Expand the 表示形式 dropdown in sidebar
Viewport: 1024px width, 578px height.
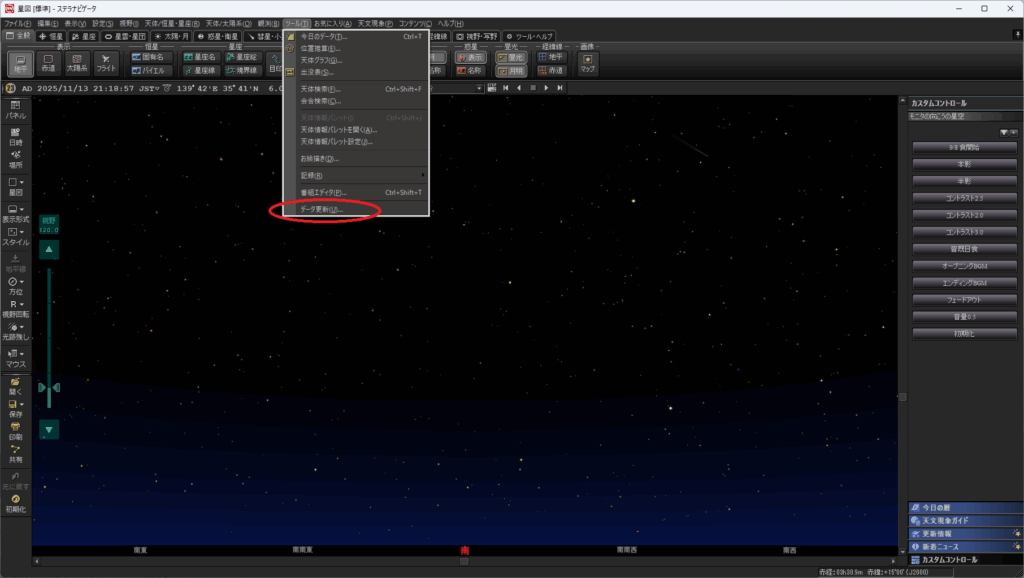[x=15, y=213]
